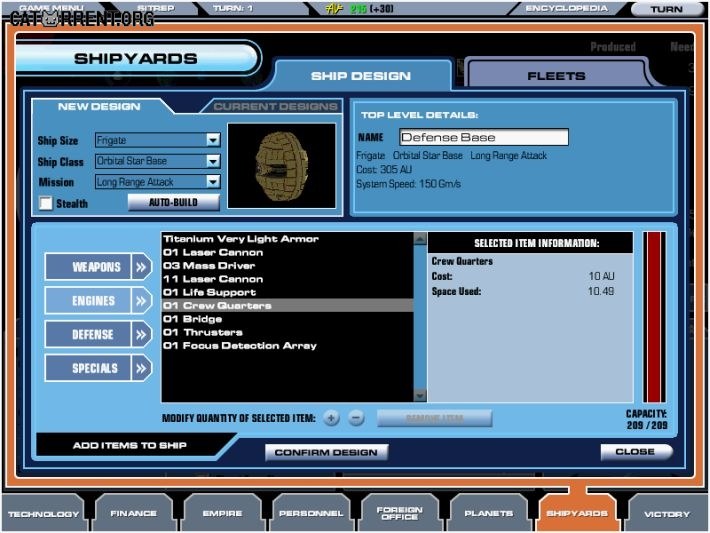Increase selected item quantity with plus icon

click(331, 418)
